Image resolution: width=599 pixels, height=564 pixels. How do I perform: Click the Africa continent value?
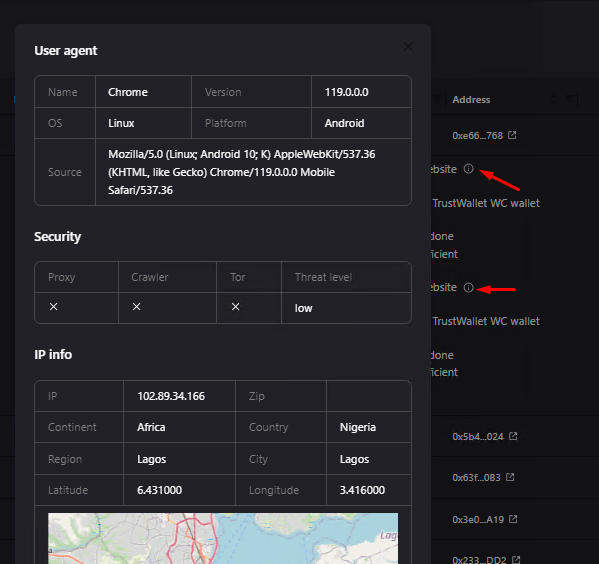pos(151,427)
